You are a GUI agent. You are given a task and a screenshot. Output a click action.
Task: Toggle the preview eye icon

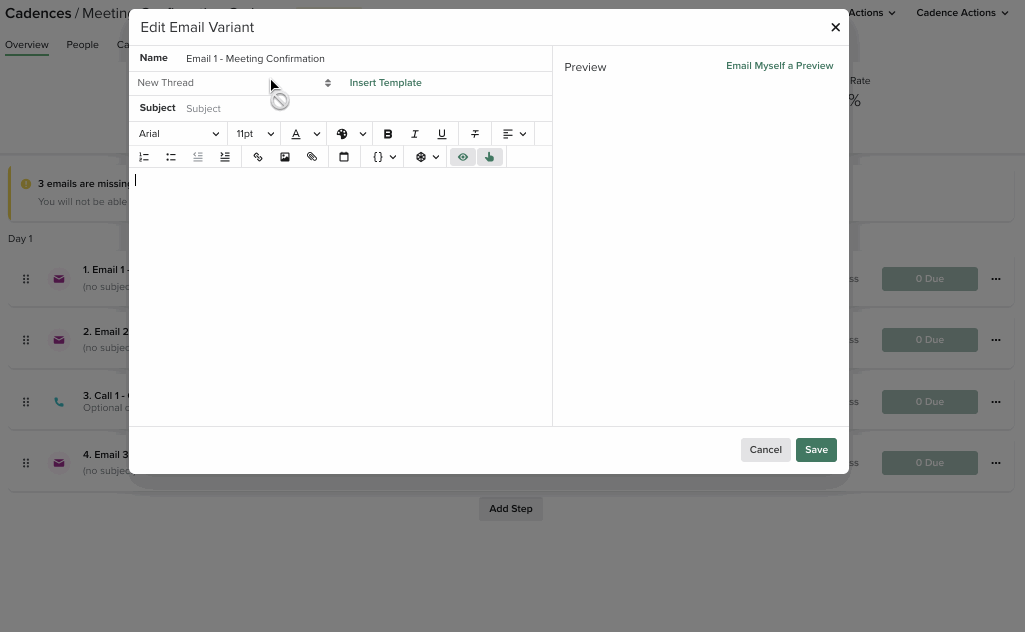tap(462, 157)
